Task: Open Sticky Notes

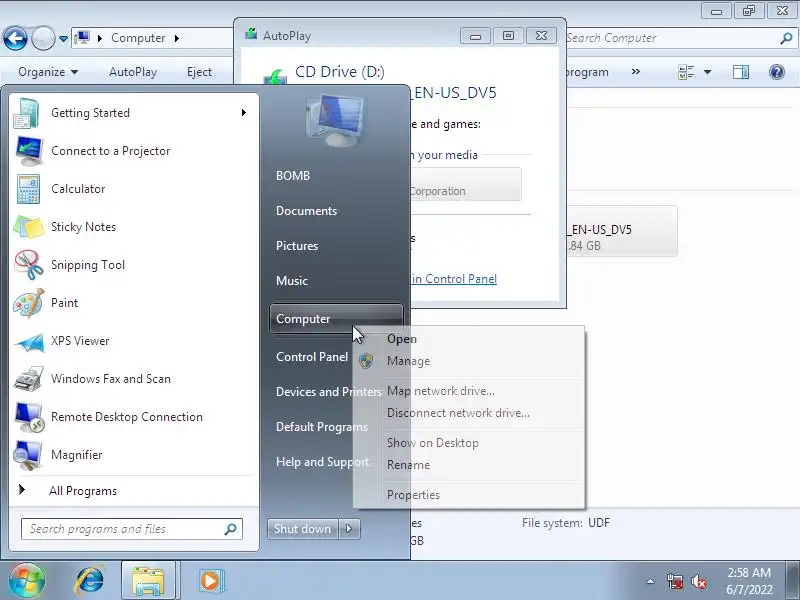Action: (134, 227)
